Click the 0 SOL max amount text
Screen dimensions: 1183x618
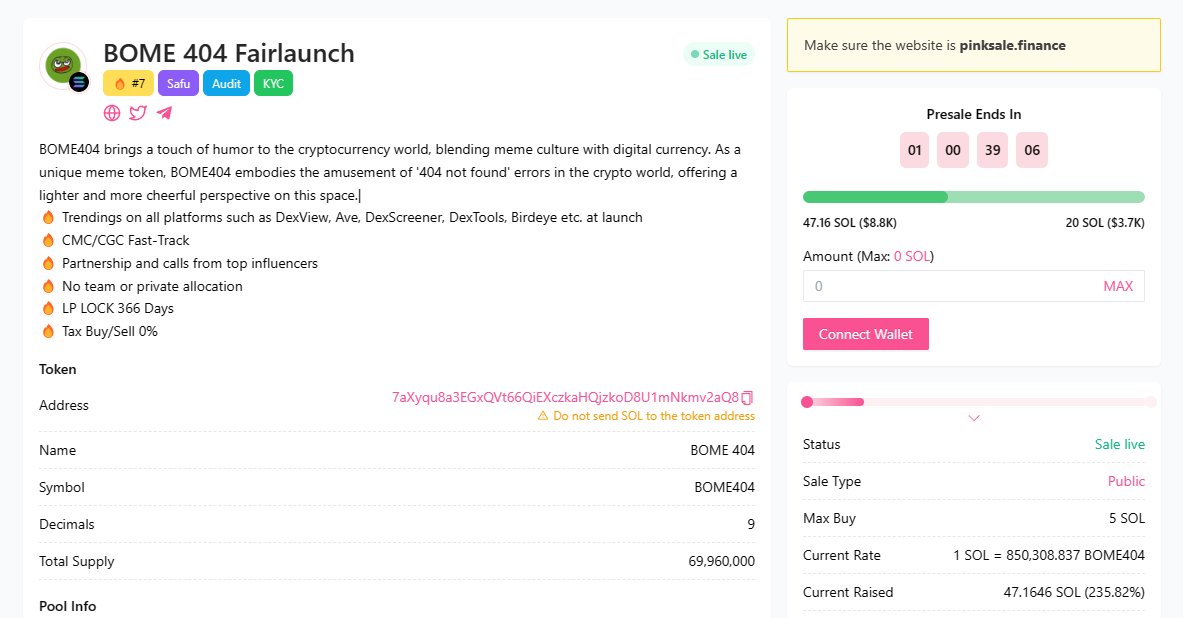(x=911, y=257)
